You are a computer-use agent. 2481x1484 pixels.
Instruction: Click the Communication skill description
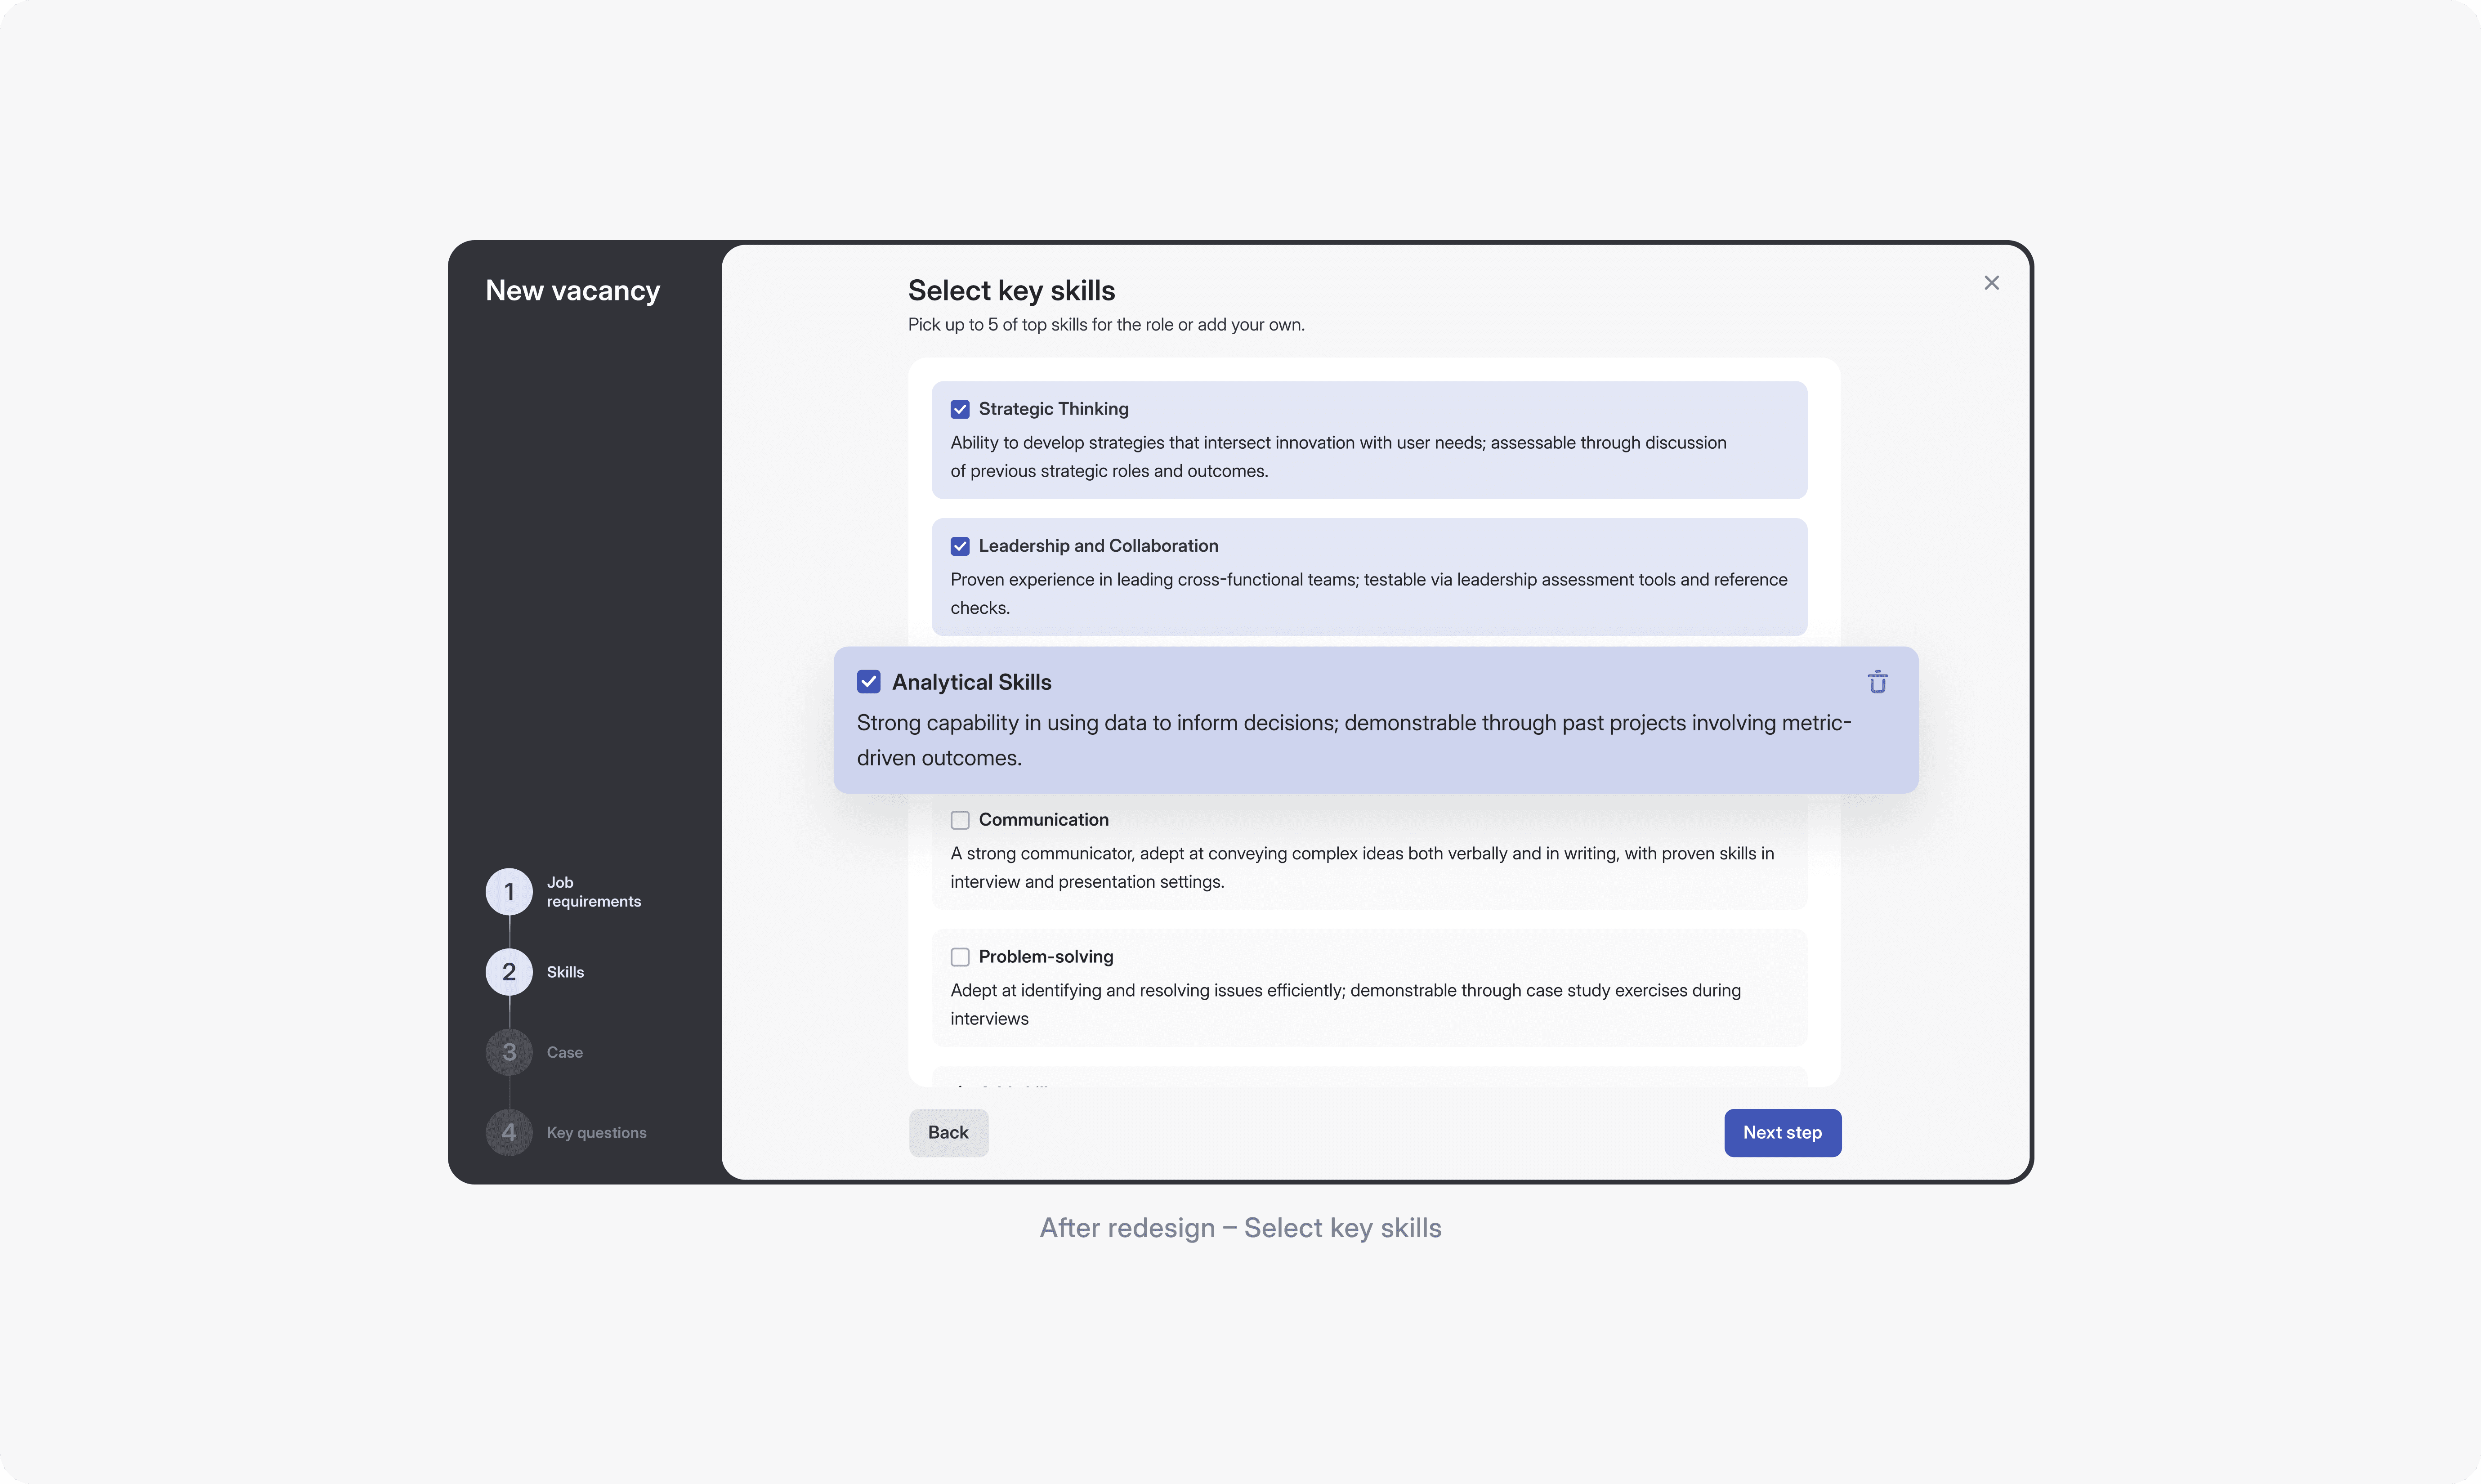[x=1362, y=868]
